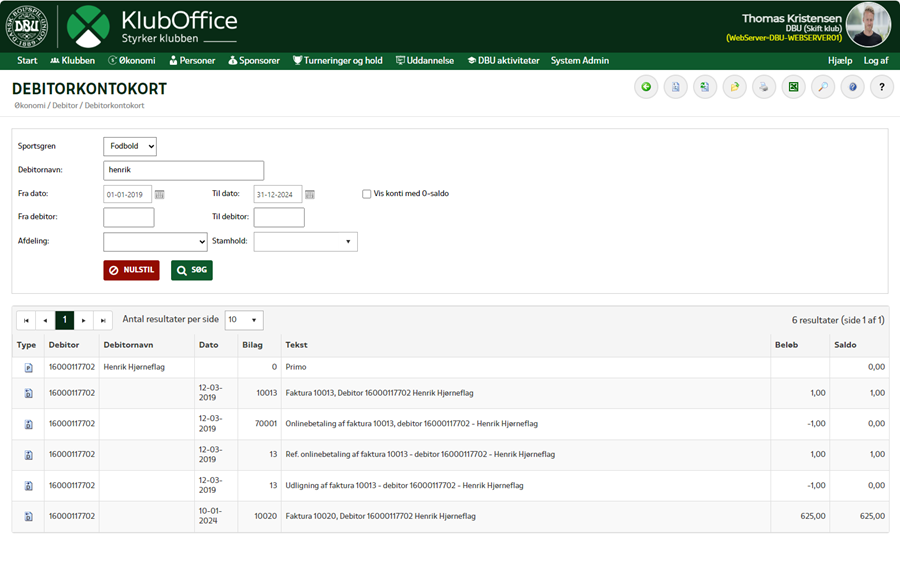Click the red NULSTIL button

click(131, 270)
